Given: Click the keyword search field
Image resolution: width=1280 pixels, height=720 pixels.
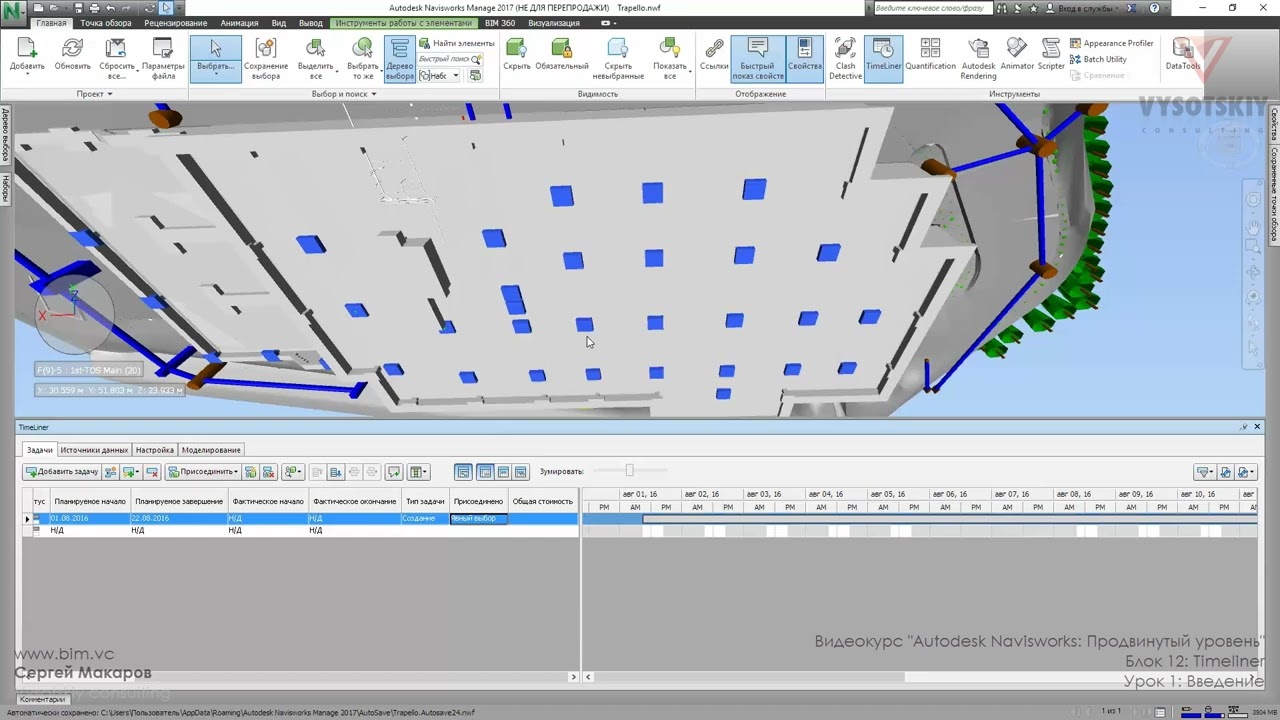Looking at the screenshot, I should [932, 8].
